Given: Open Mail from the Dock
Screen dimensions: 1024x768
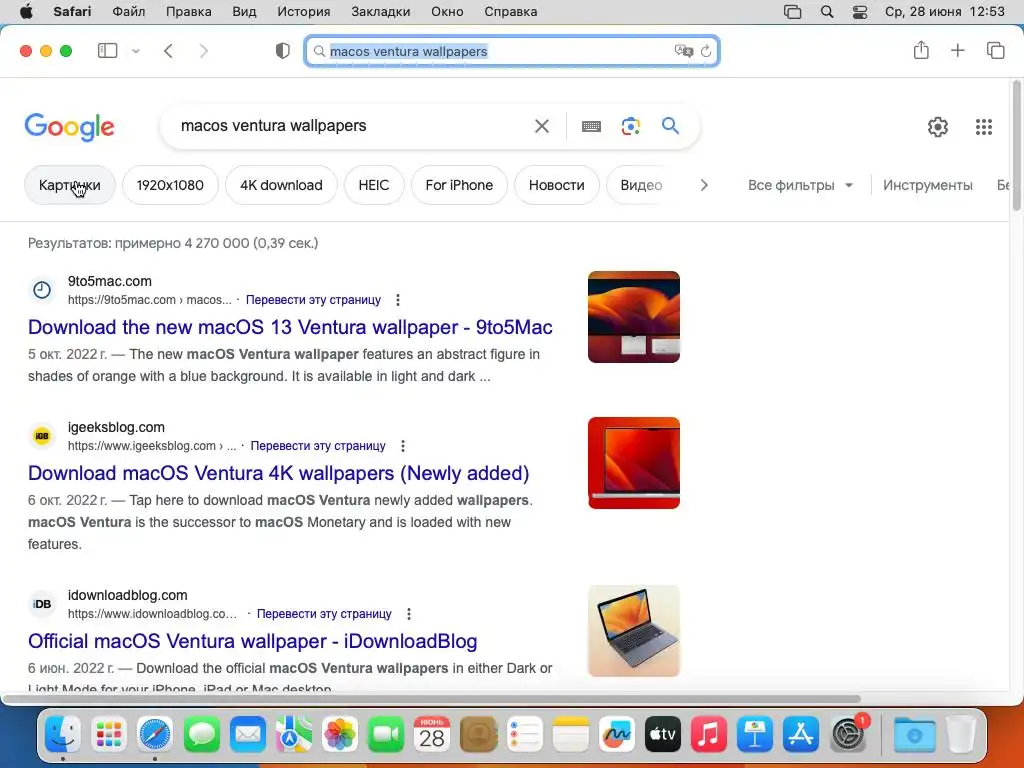Looking at the screenshot, I should 248,735.
